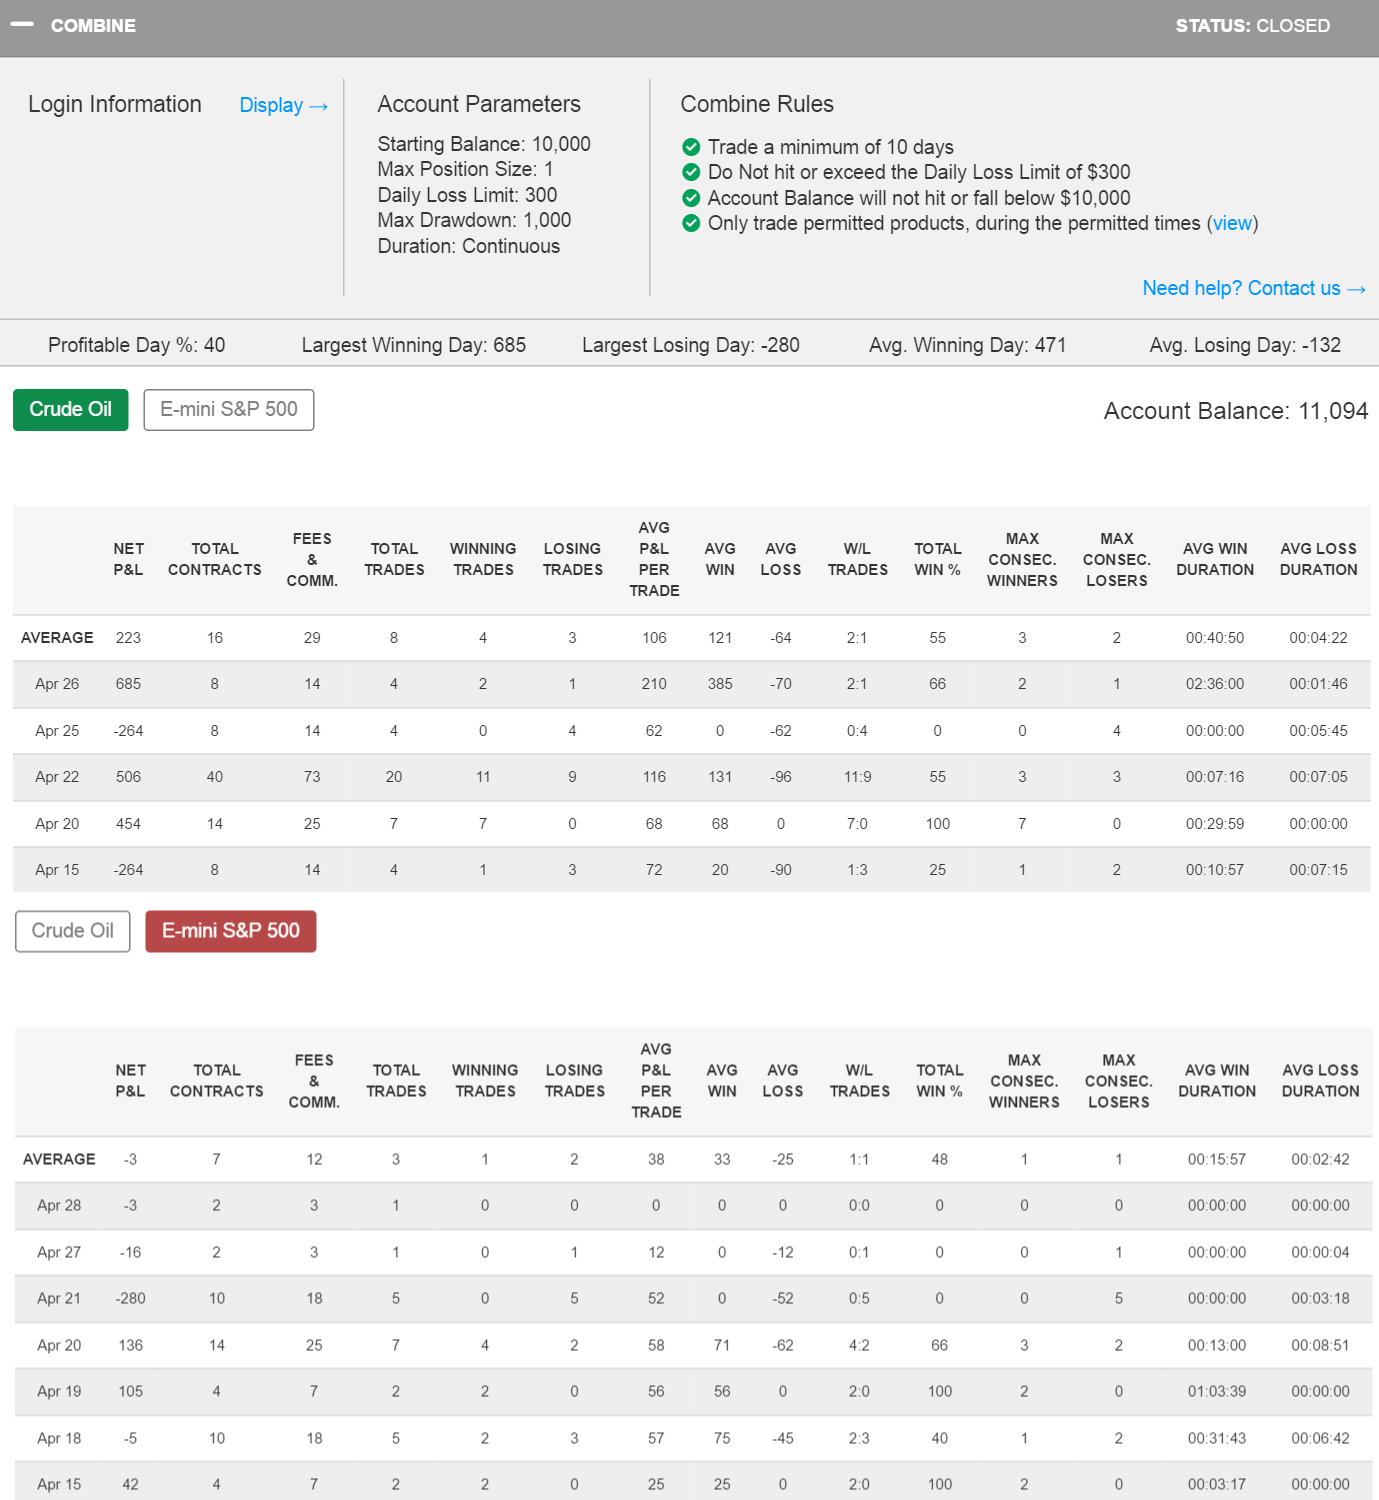Viewport: 1379px width, 1500px height.
Task: Switch to the outlined Crude Oil tab
Action: (73, 931)
